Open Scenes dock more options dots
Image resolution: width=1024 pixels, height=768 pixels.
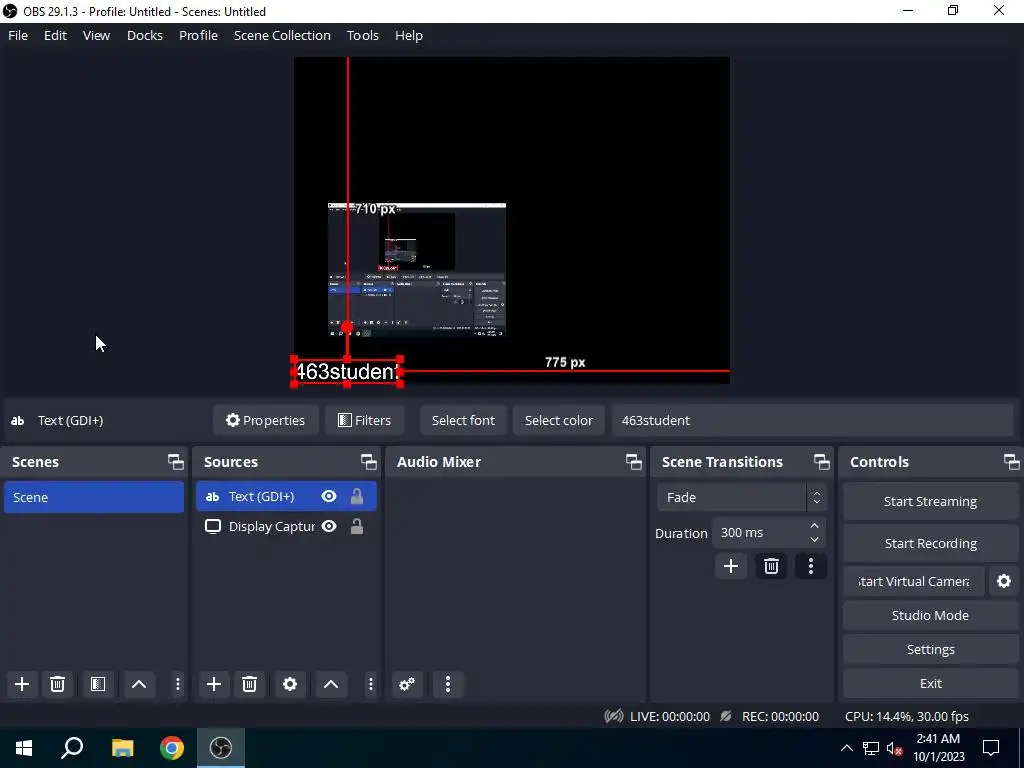click(x=178, y=684)
